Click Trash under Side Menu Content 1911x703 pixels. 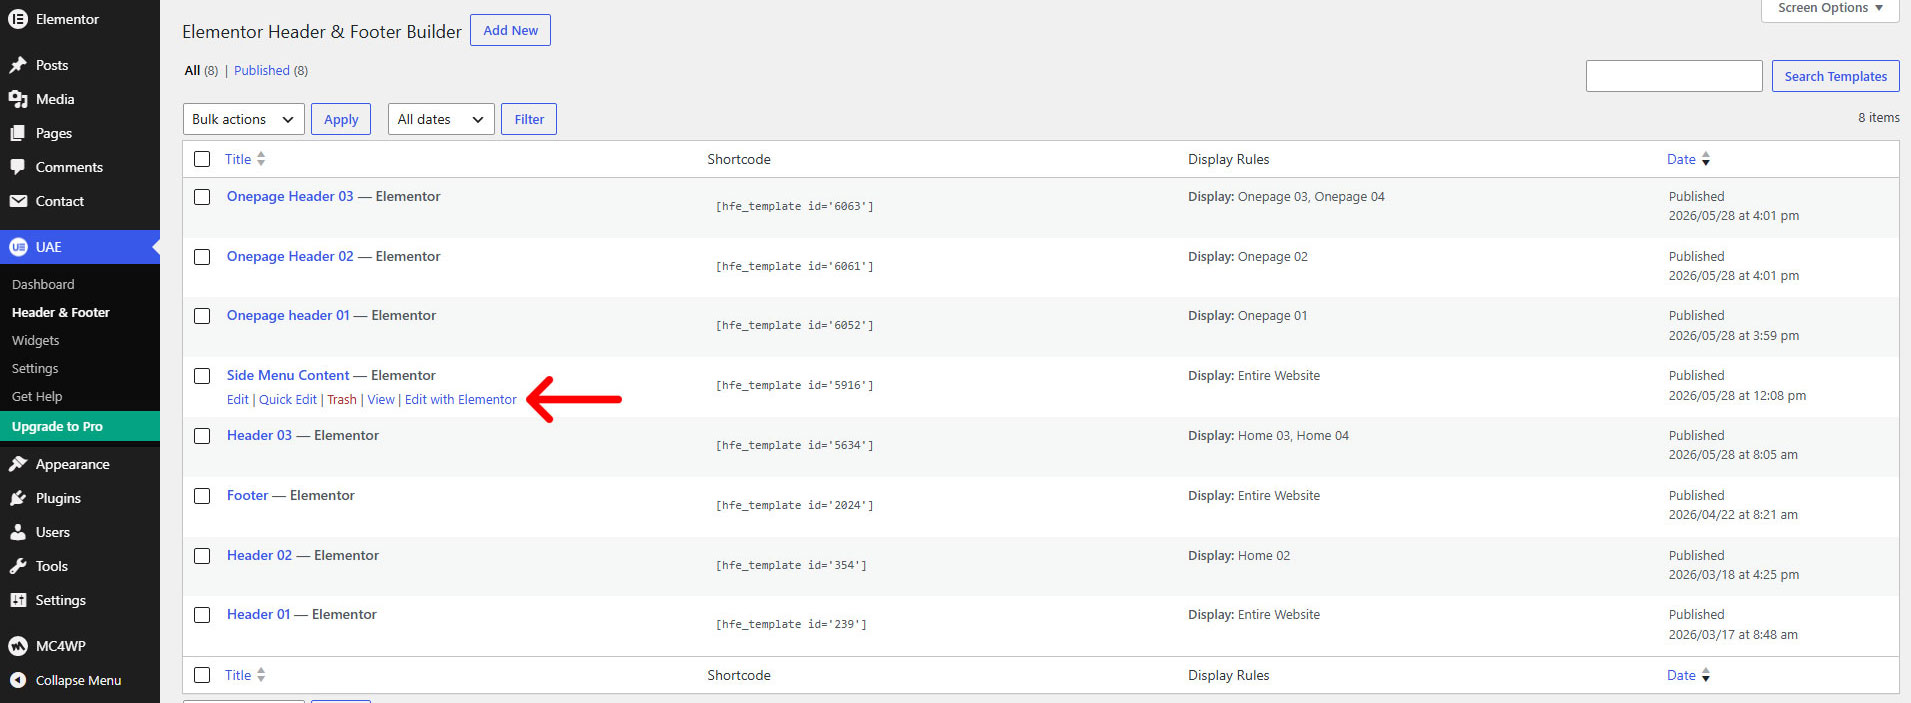342,399
